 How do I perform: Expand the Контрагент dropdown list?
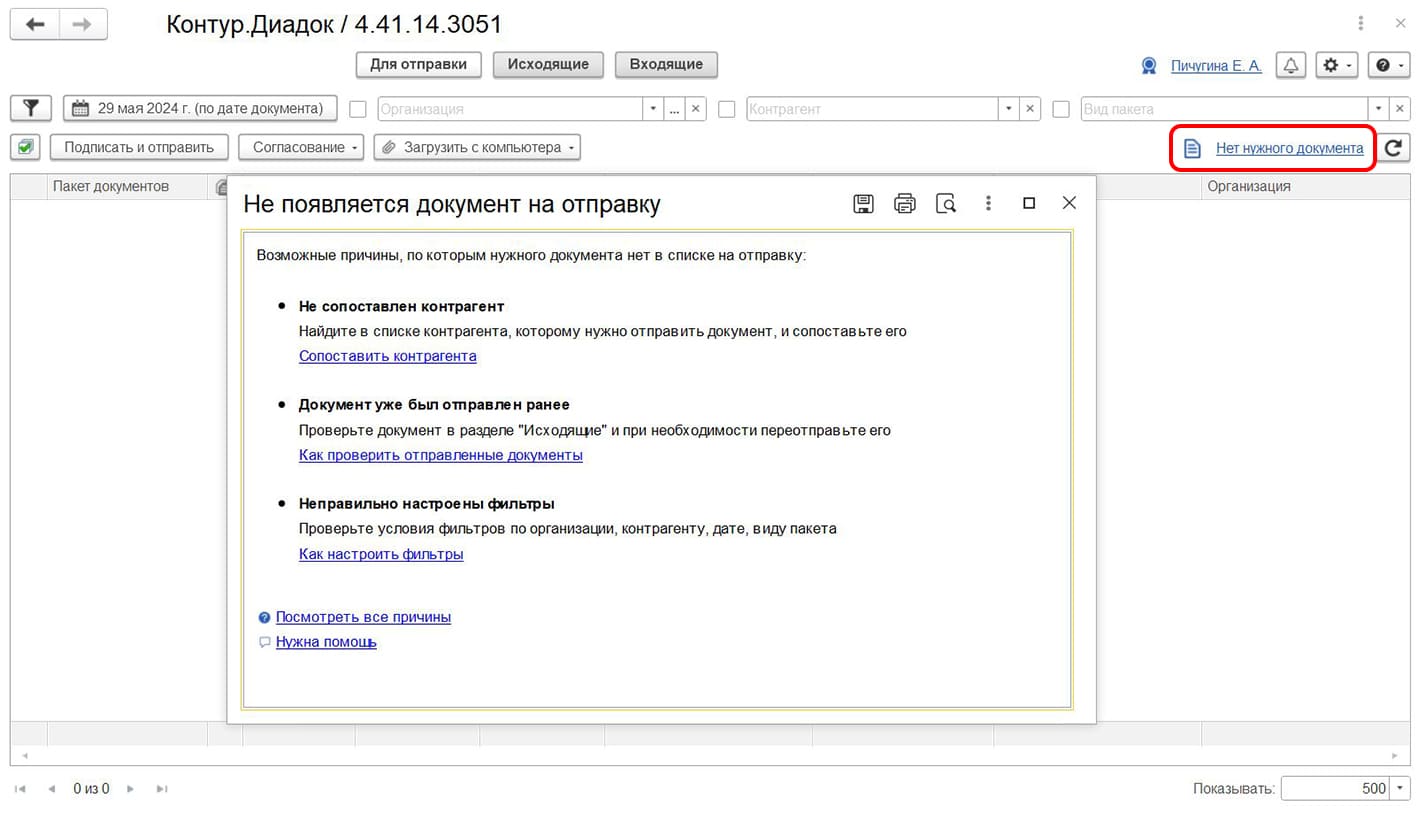pos(1009,109)
